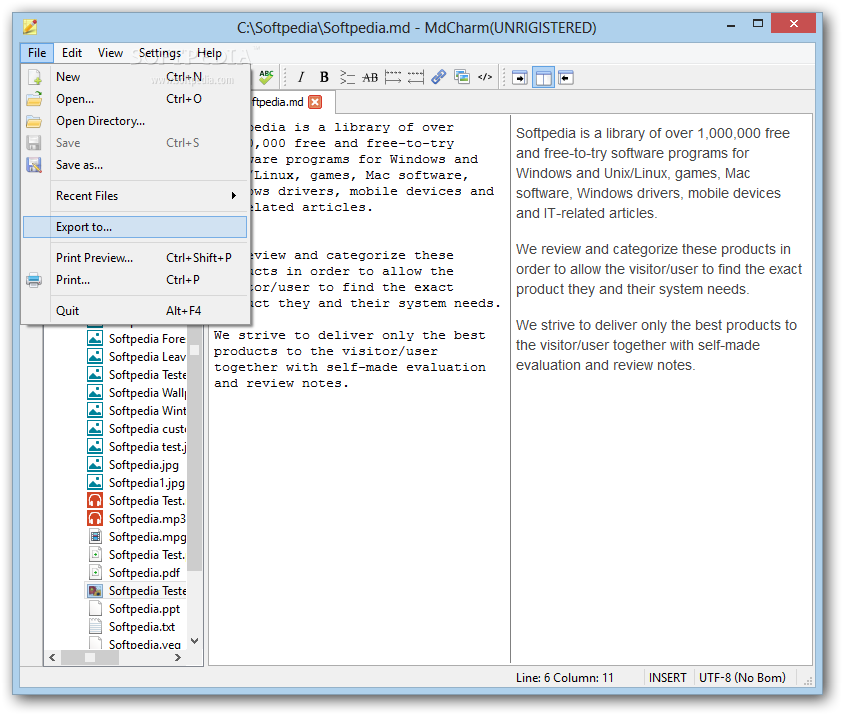Click the file tree left scroll arrow
The width and height of the screenshot is (843, 715).
tap(52, 657)
